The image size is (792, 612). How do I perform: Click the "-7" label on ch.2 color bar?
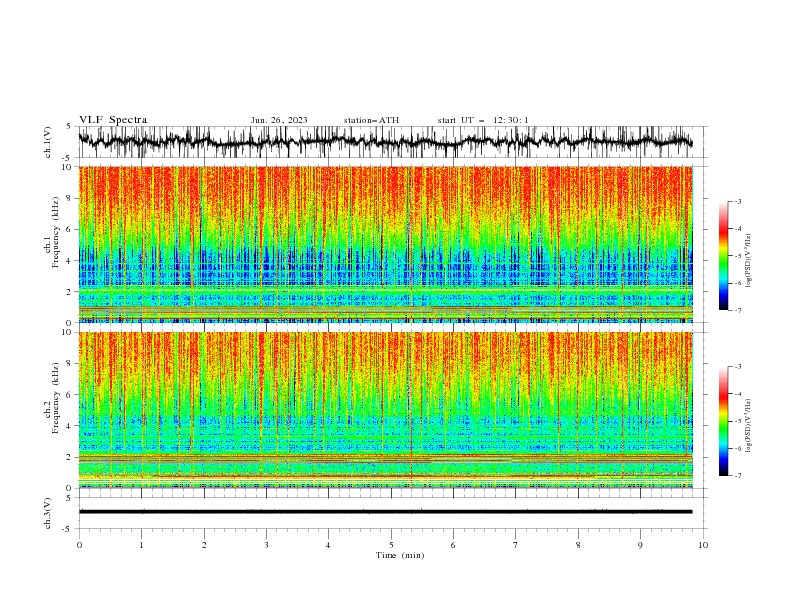pyautogui.click(x=737, y=475)
